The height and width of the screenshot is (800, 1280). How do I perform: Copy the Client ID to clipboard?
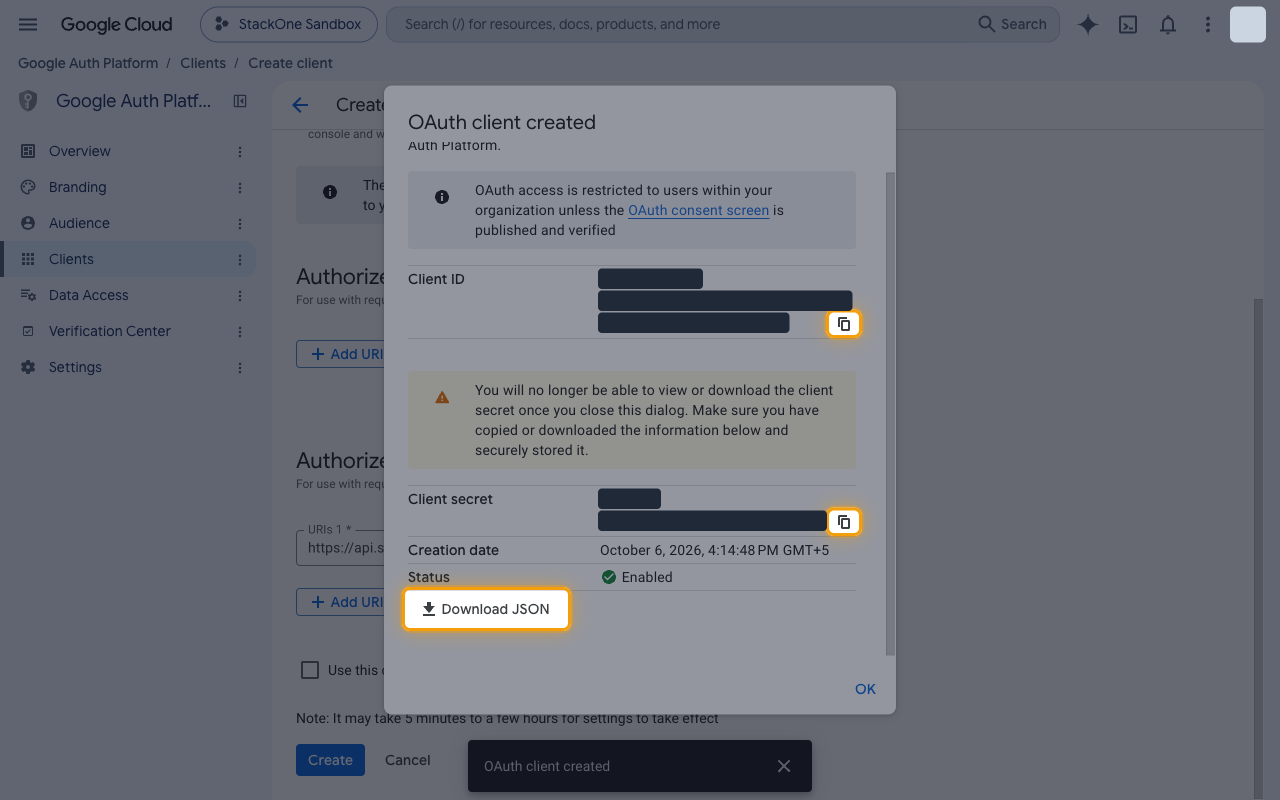(x=844, y=324)
